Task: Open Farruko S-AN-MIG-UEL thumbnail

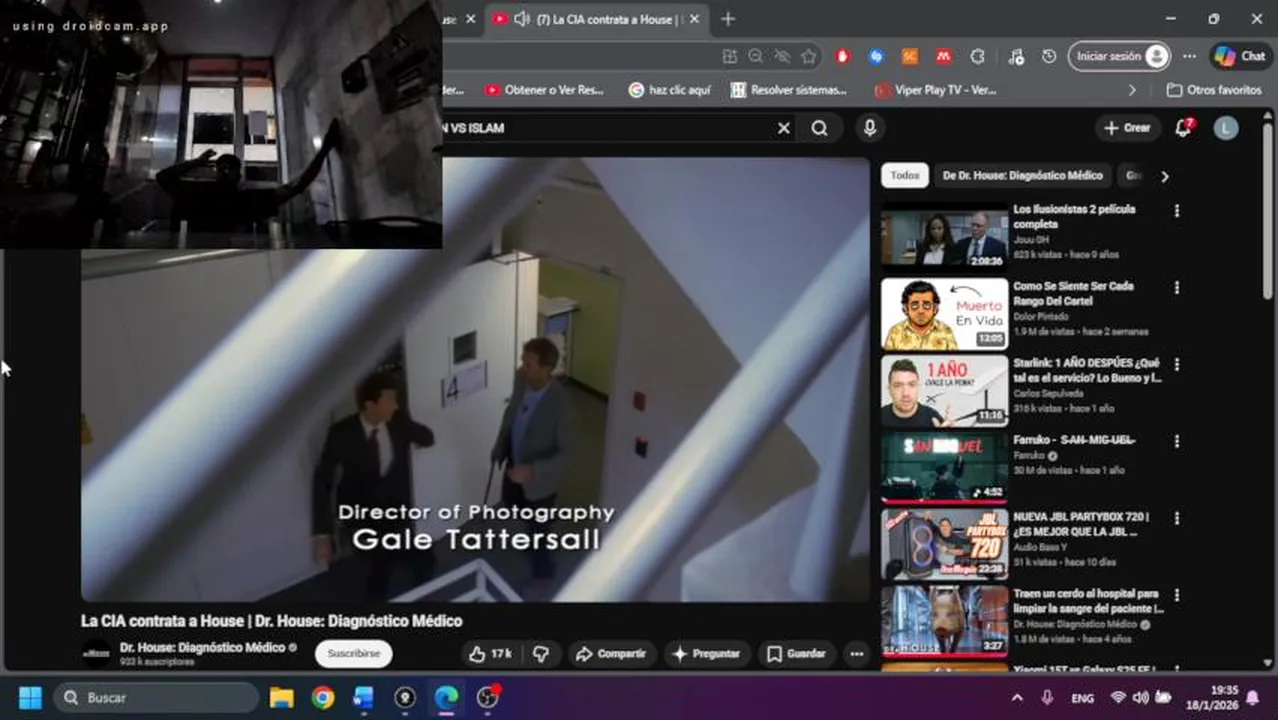Action: [944, 467]
